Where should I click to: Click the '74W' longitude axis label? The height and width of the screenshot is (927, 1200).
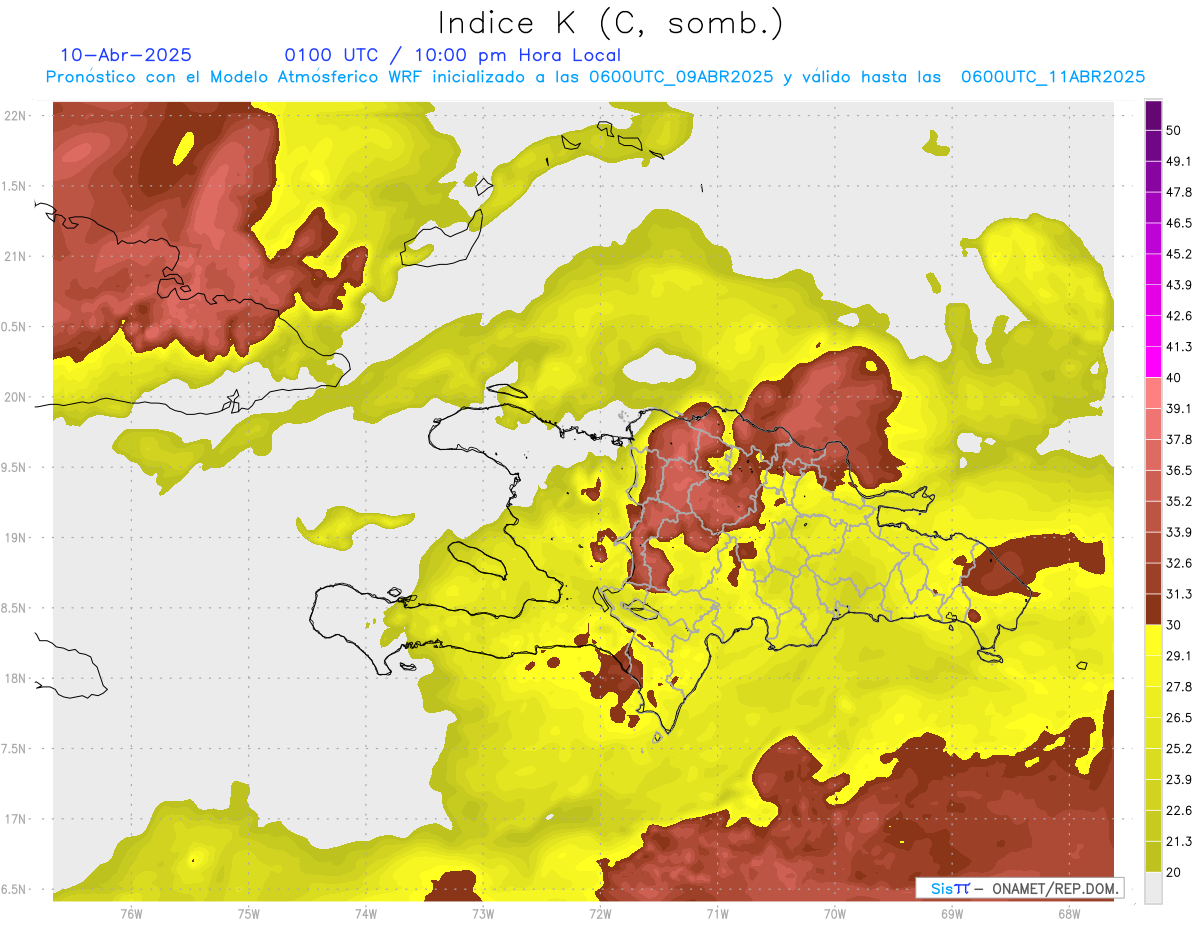365,913
